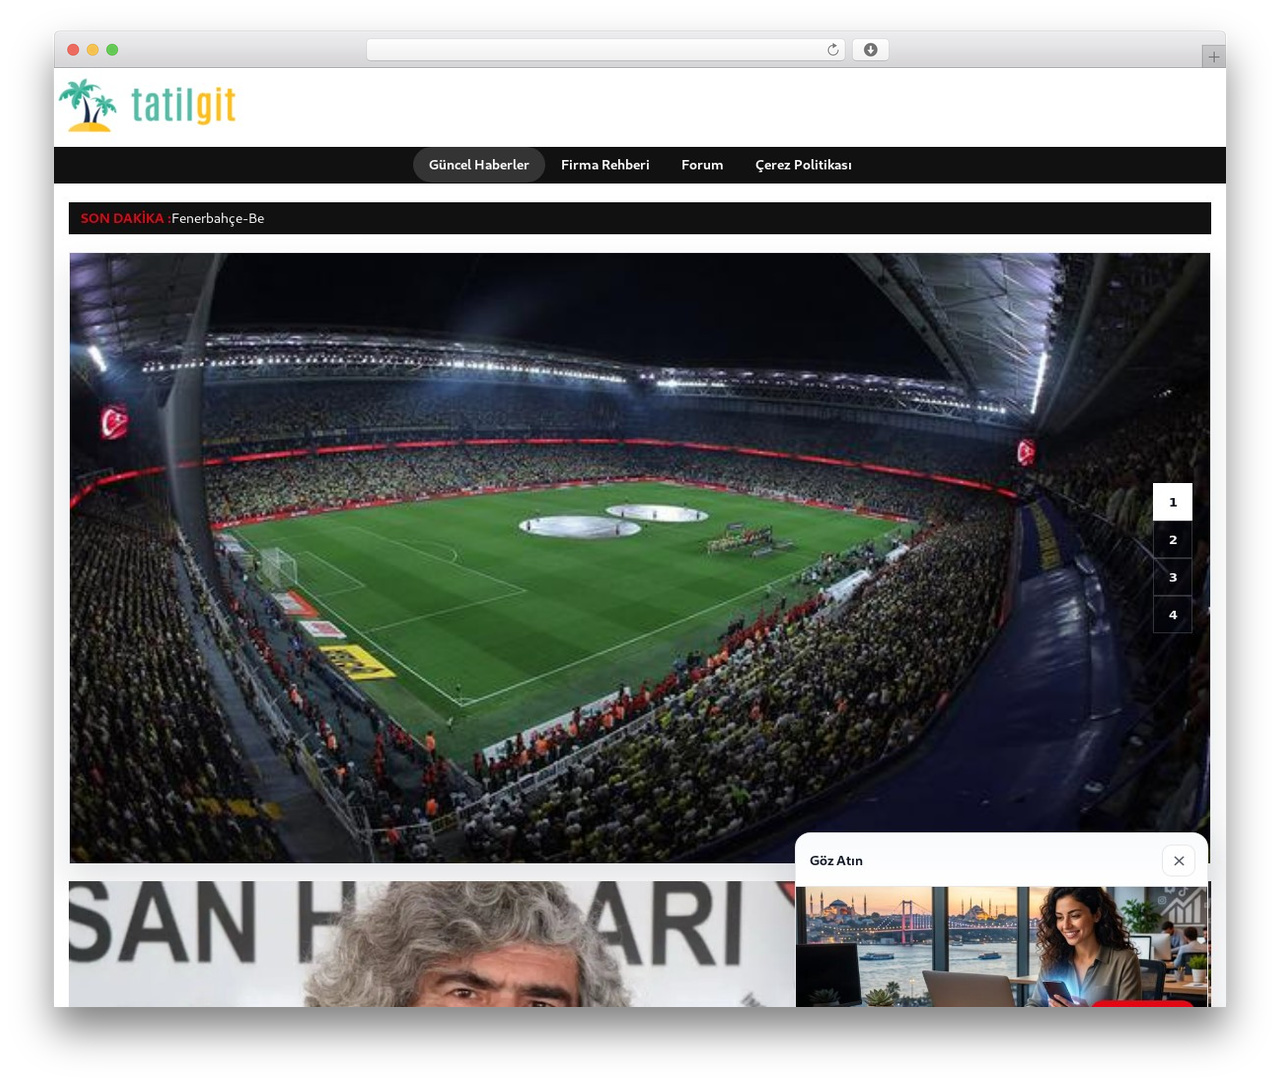The image size is (1280, 1084).
Task: Click the Göz Atın popup title
Action: click(836, 860)
